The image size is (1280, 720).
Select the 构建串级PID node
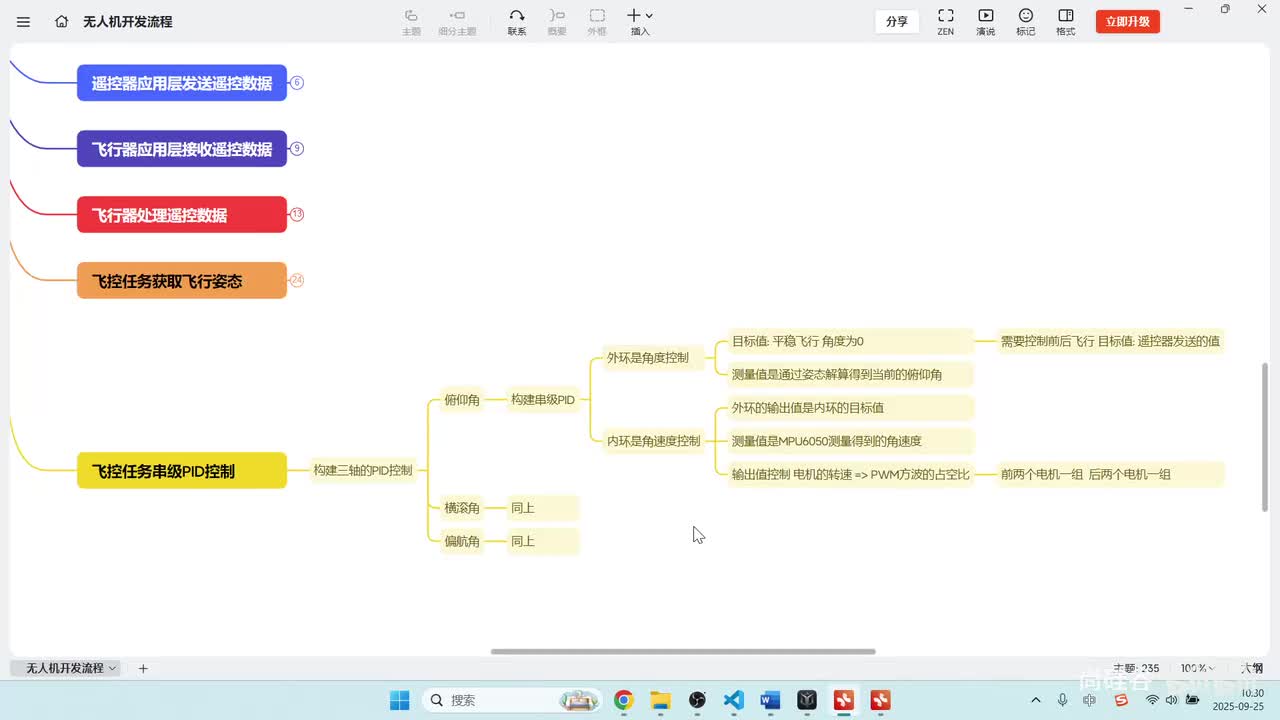coord(543,400)
